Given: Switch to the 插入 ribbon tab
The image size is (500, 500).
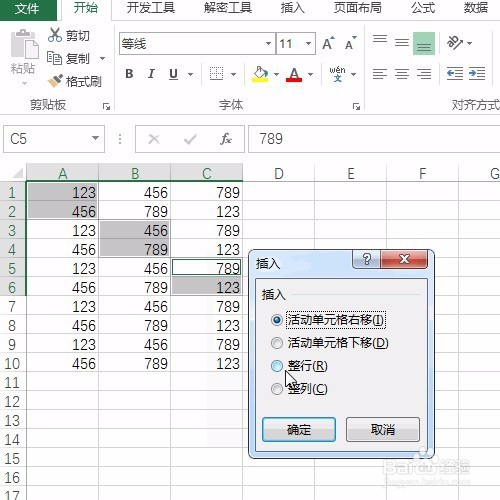Looking at the screenshot, I should (293, 8).
